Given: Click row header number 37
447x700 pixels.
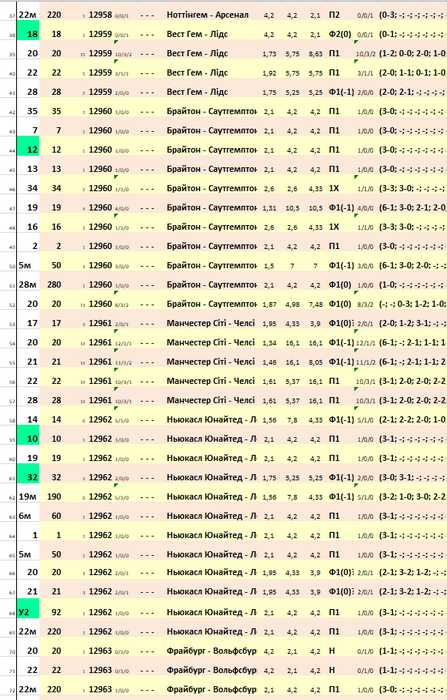Looking at the screenshot, I should click(12, 16).
